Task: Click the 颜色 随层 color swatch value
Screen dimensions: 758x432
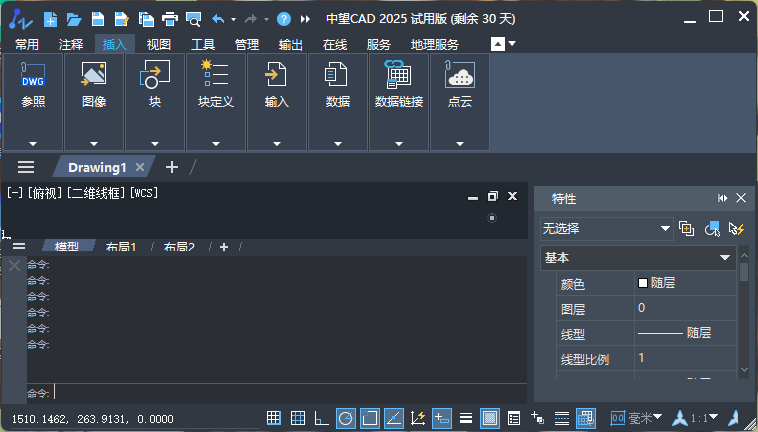Action: 685,283
